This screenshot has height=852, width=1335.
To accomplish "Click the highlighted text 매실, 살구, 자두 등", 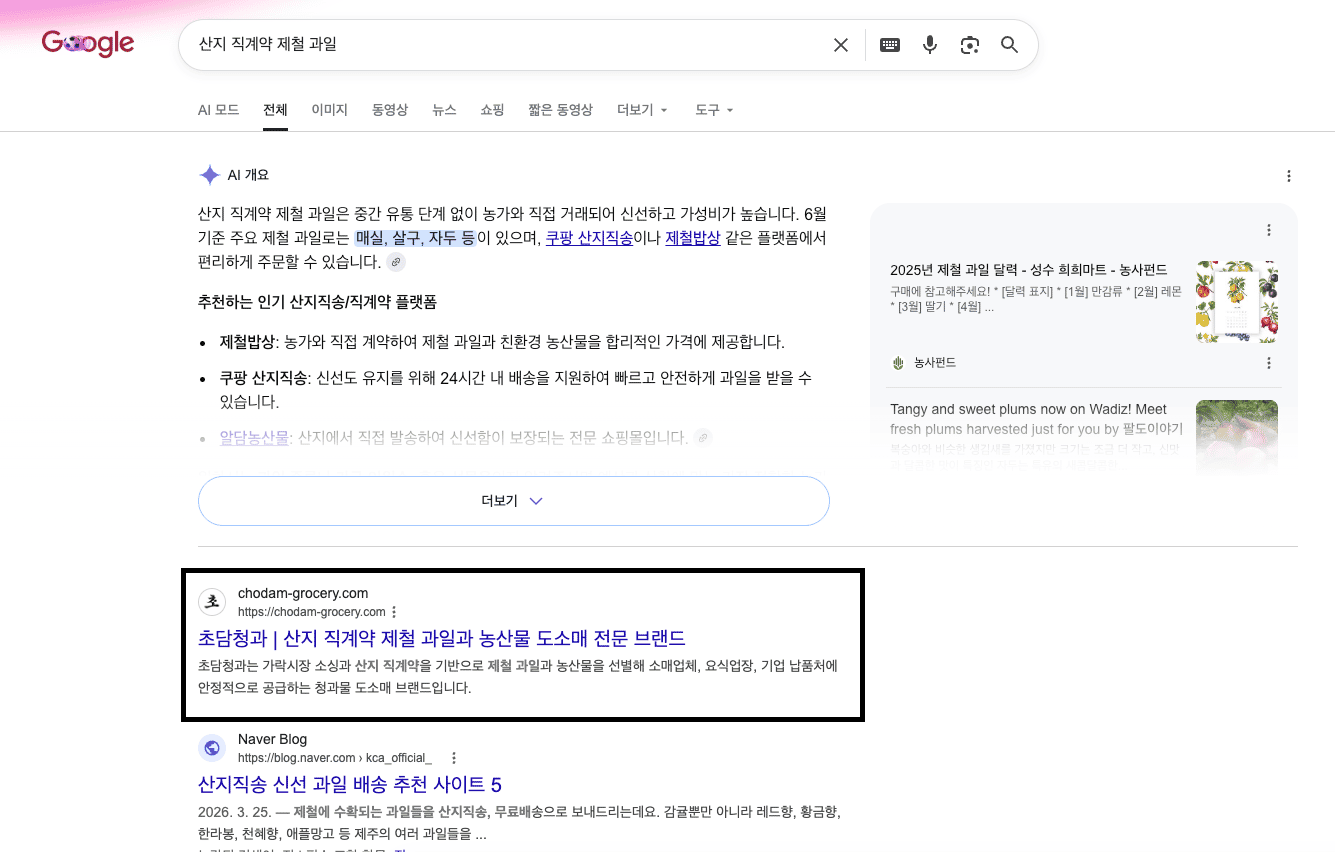I will tap(415, 238).
